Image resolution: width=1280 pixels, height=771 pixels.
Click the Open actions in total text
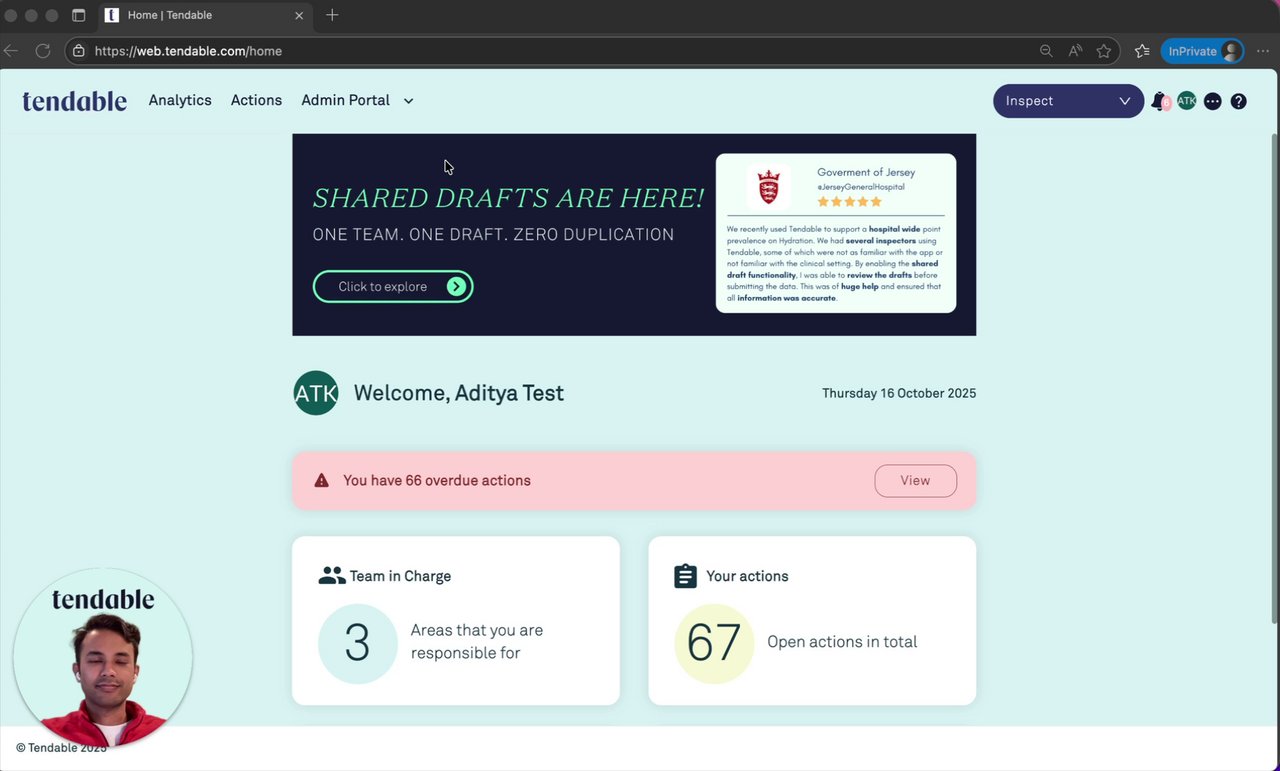tap(842, 642)
